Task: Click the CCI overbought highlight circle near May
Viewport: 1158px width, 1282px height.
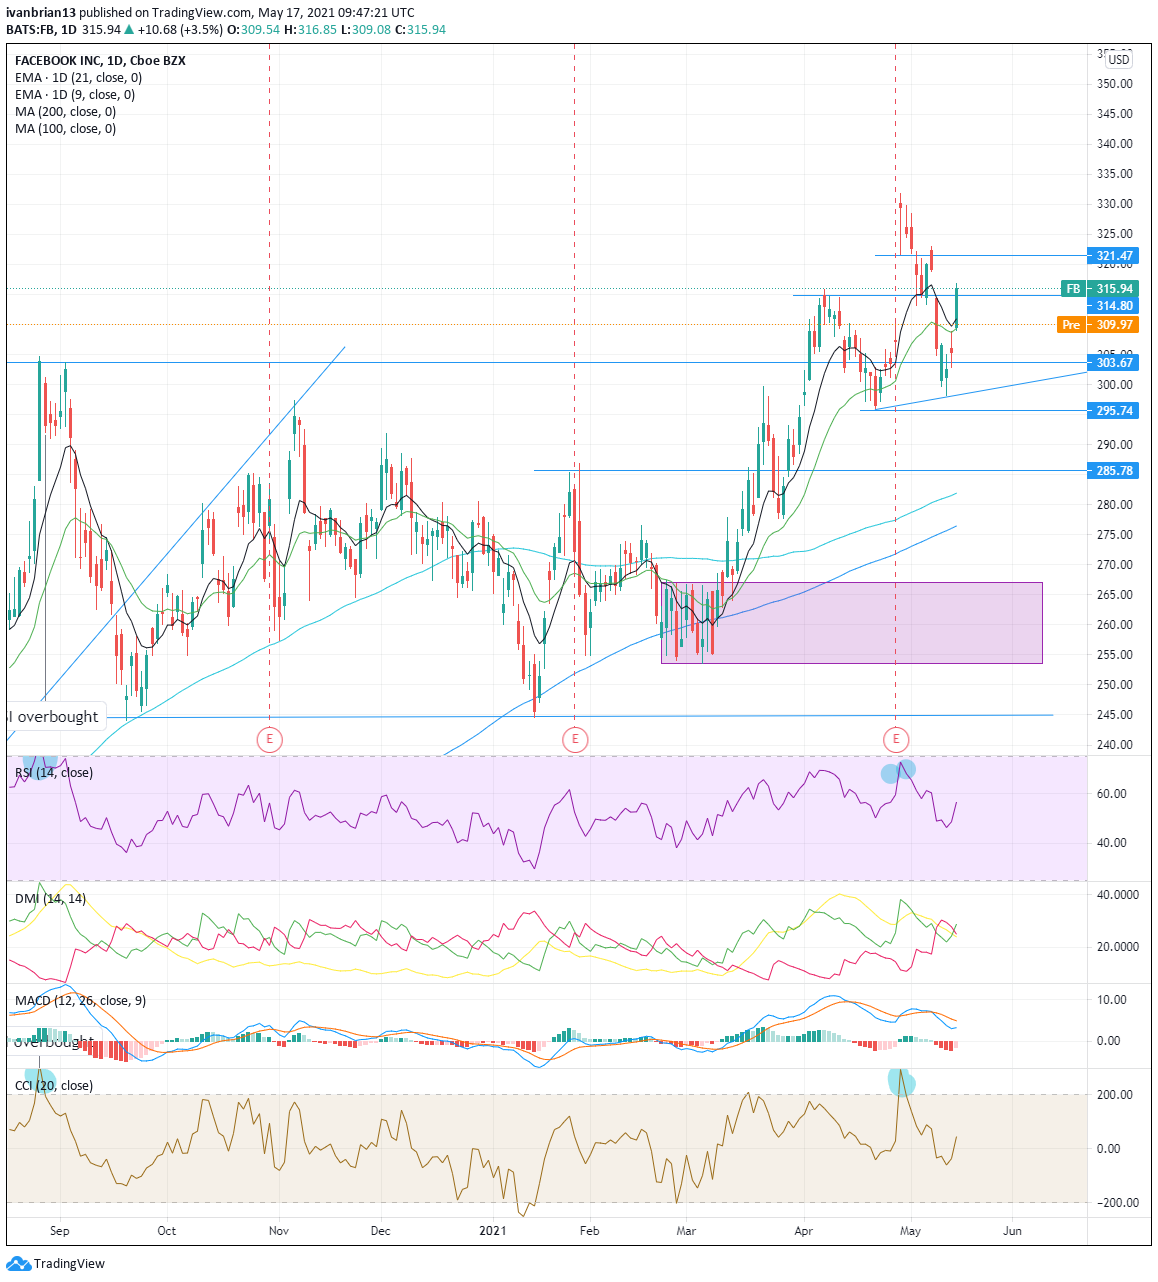Action: point(902,1081)
